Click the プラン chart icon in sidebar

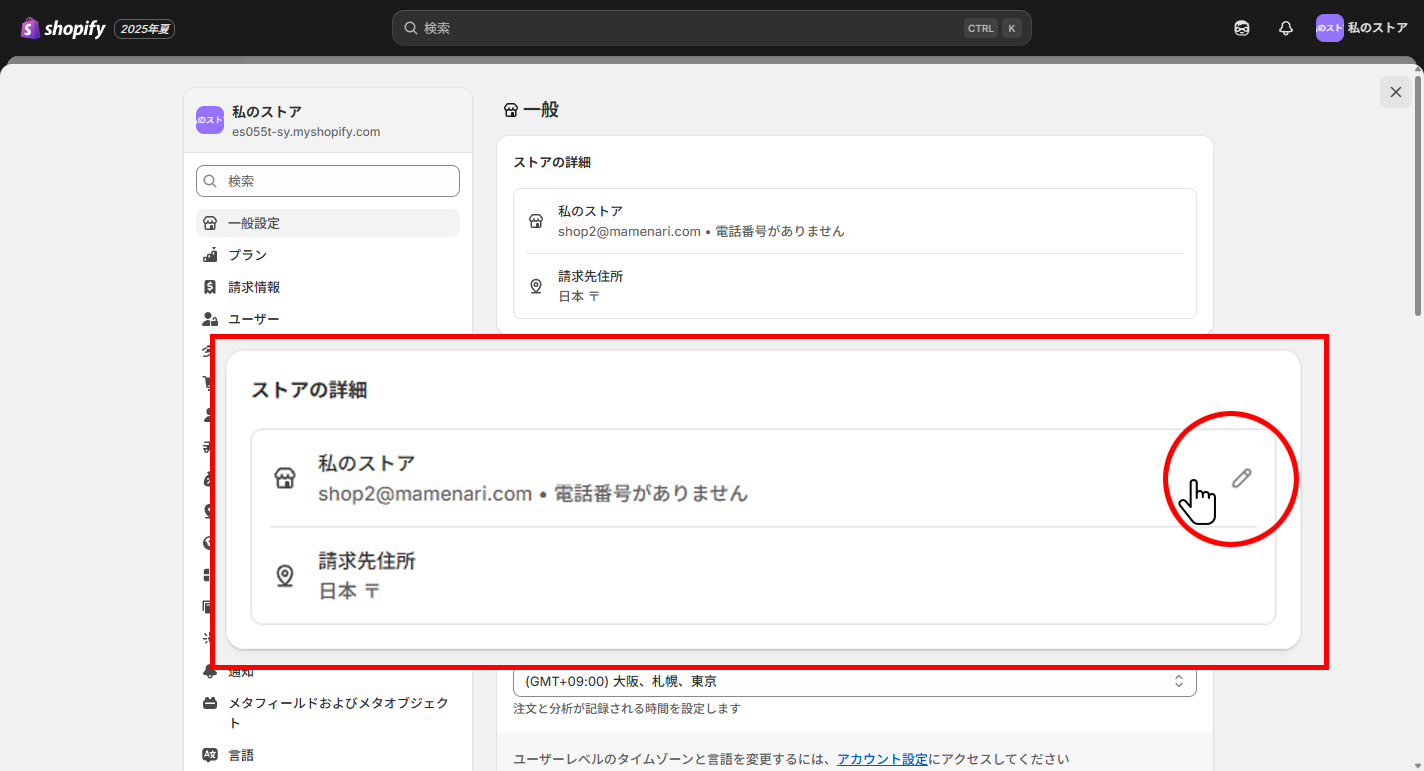(x=210, y=255)
